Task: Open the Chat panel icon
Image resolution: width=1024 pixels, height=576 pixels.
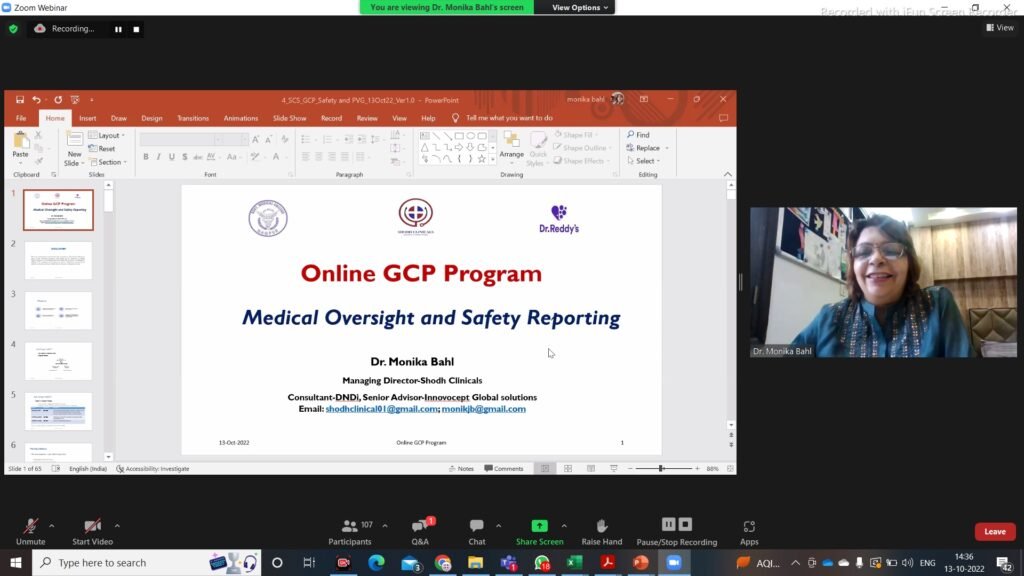Action: pos(477,526)
